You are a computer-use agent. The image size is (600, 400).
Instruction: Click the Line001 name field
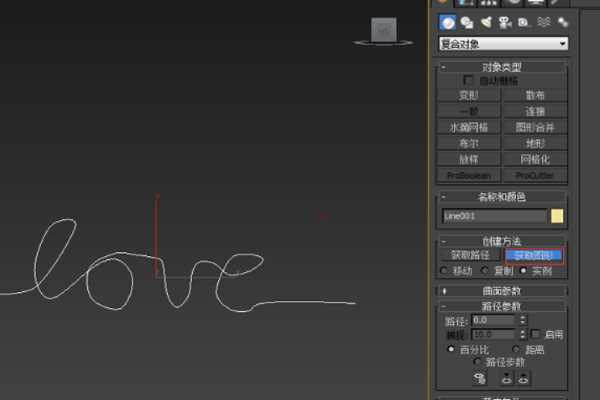pos(494,216)
